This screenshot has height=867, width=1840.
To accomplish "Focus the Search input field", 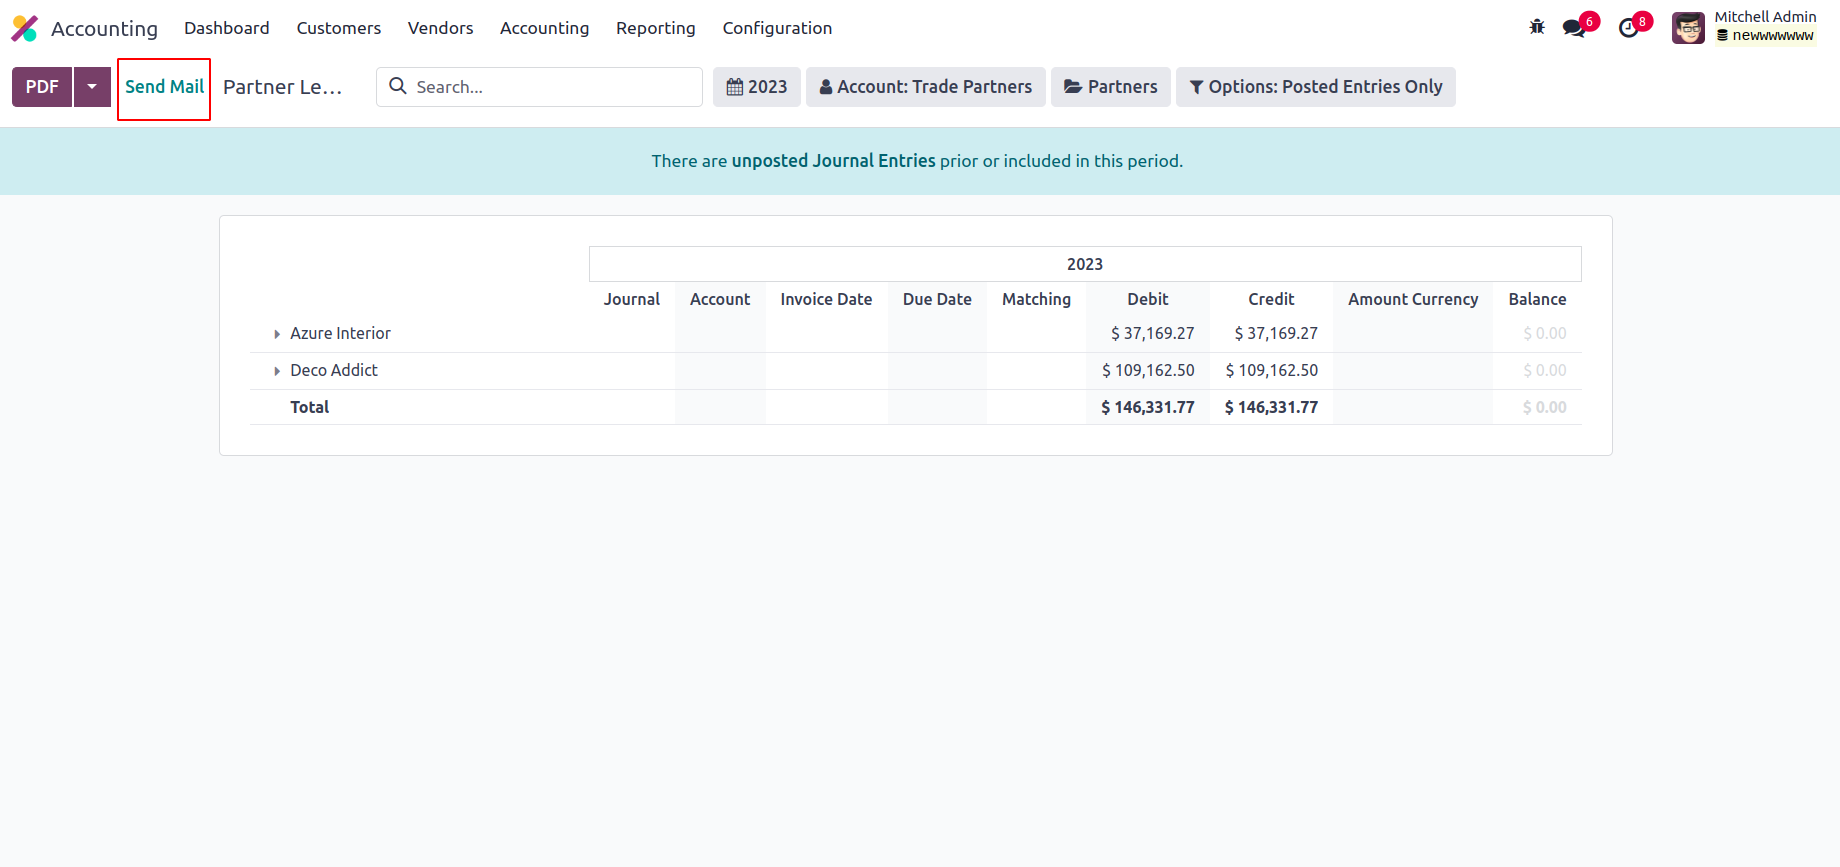I will coord(555,87).
